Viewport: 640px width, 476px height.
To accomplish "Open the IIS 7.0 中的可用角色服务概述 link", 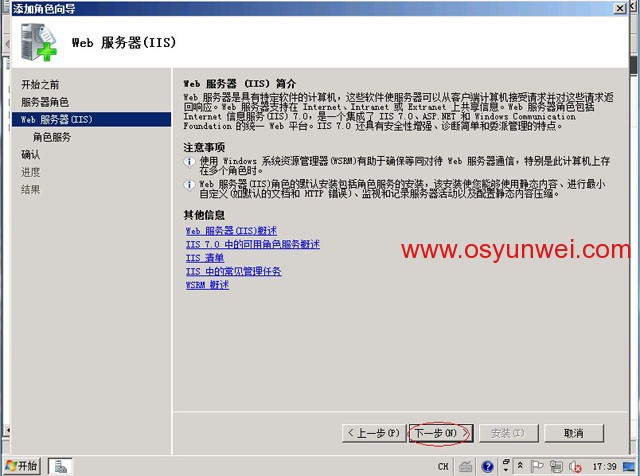I will [x=253, y=245].
